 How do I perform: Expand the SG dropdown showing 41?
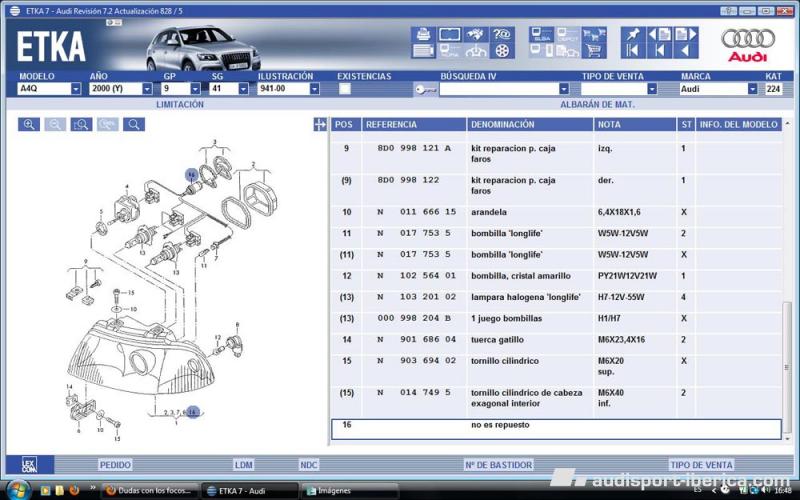click(243, 89)
